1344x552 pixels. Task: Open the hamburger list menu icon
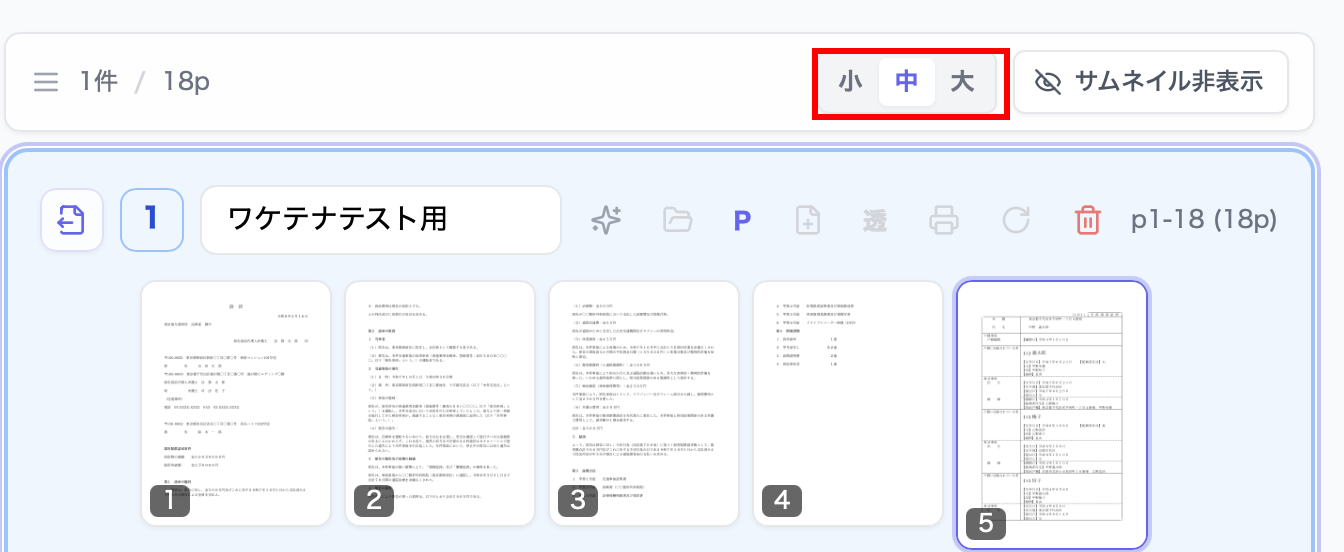[46, 82]
